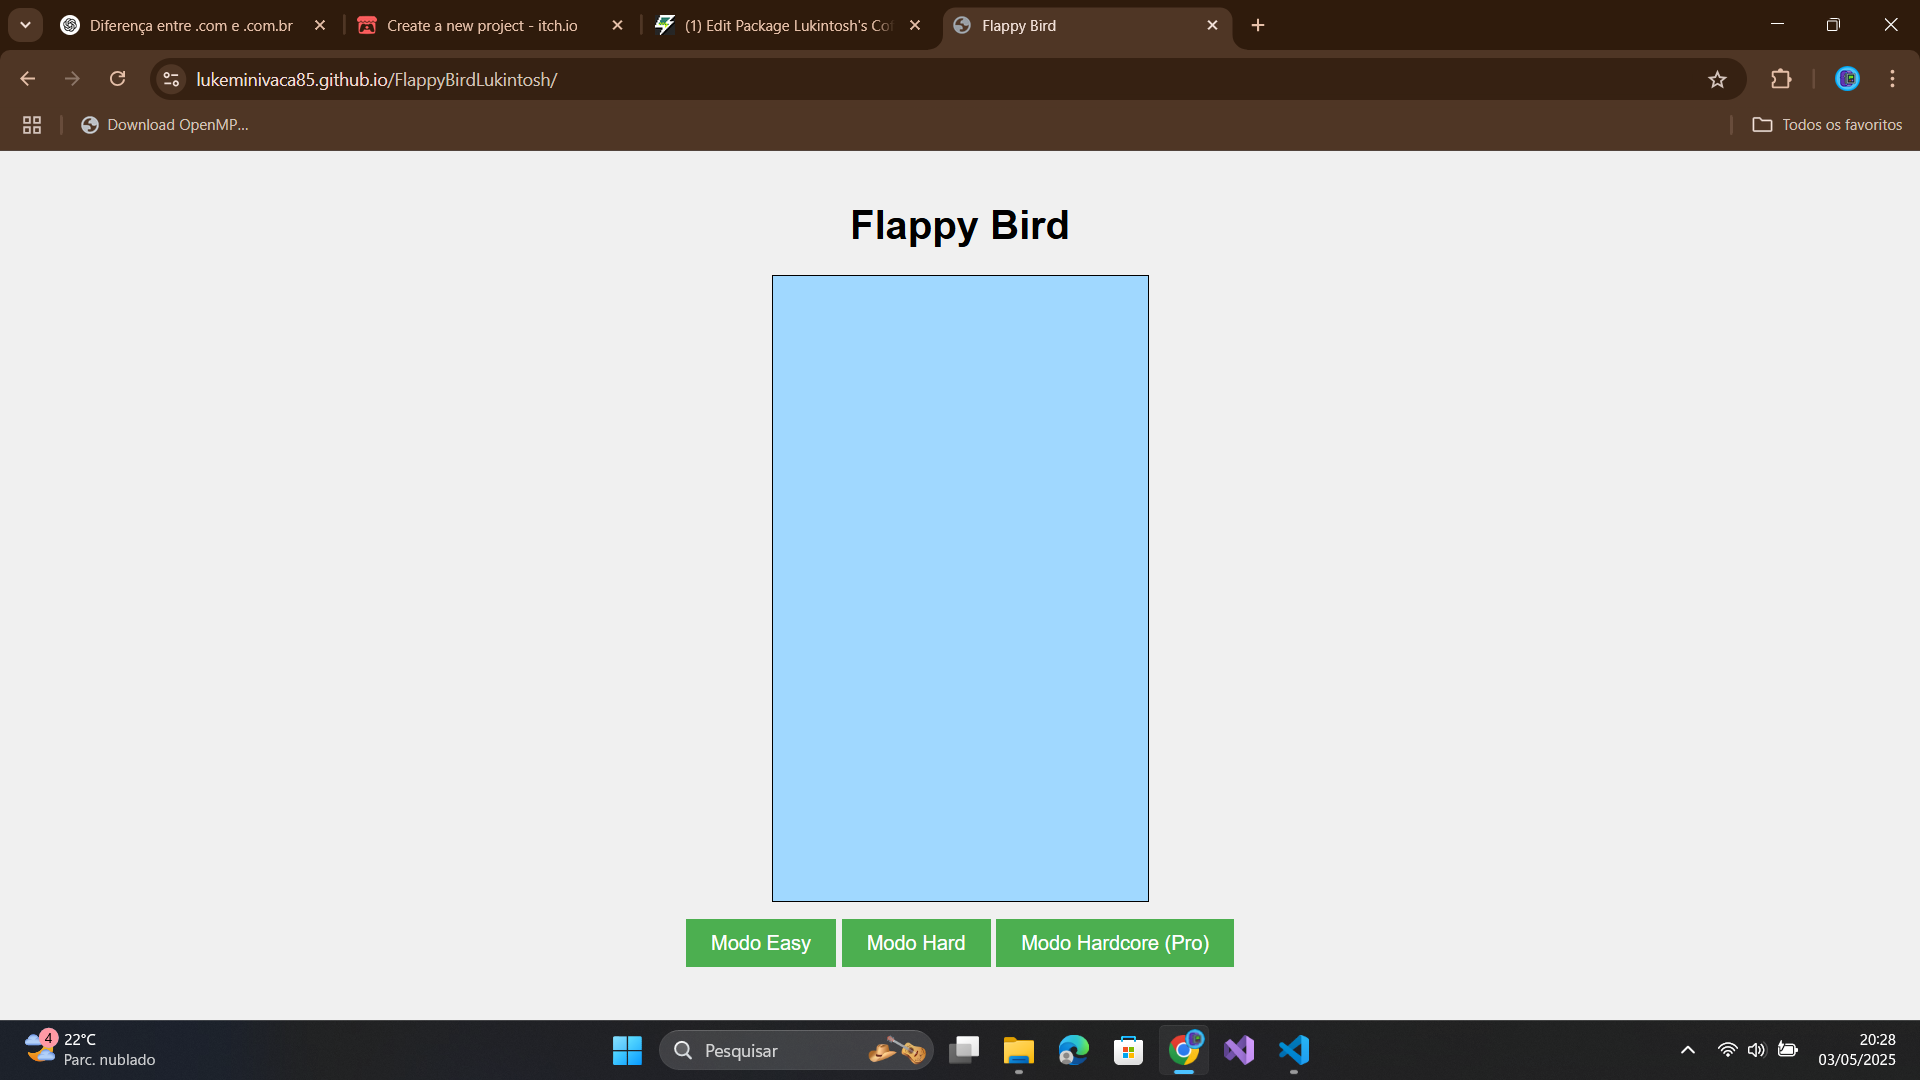Close the Flappy Bird tab
Screen dimensions: 1920x1080
point(1212,25)
